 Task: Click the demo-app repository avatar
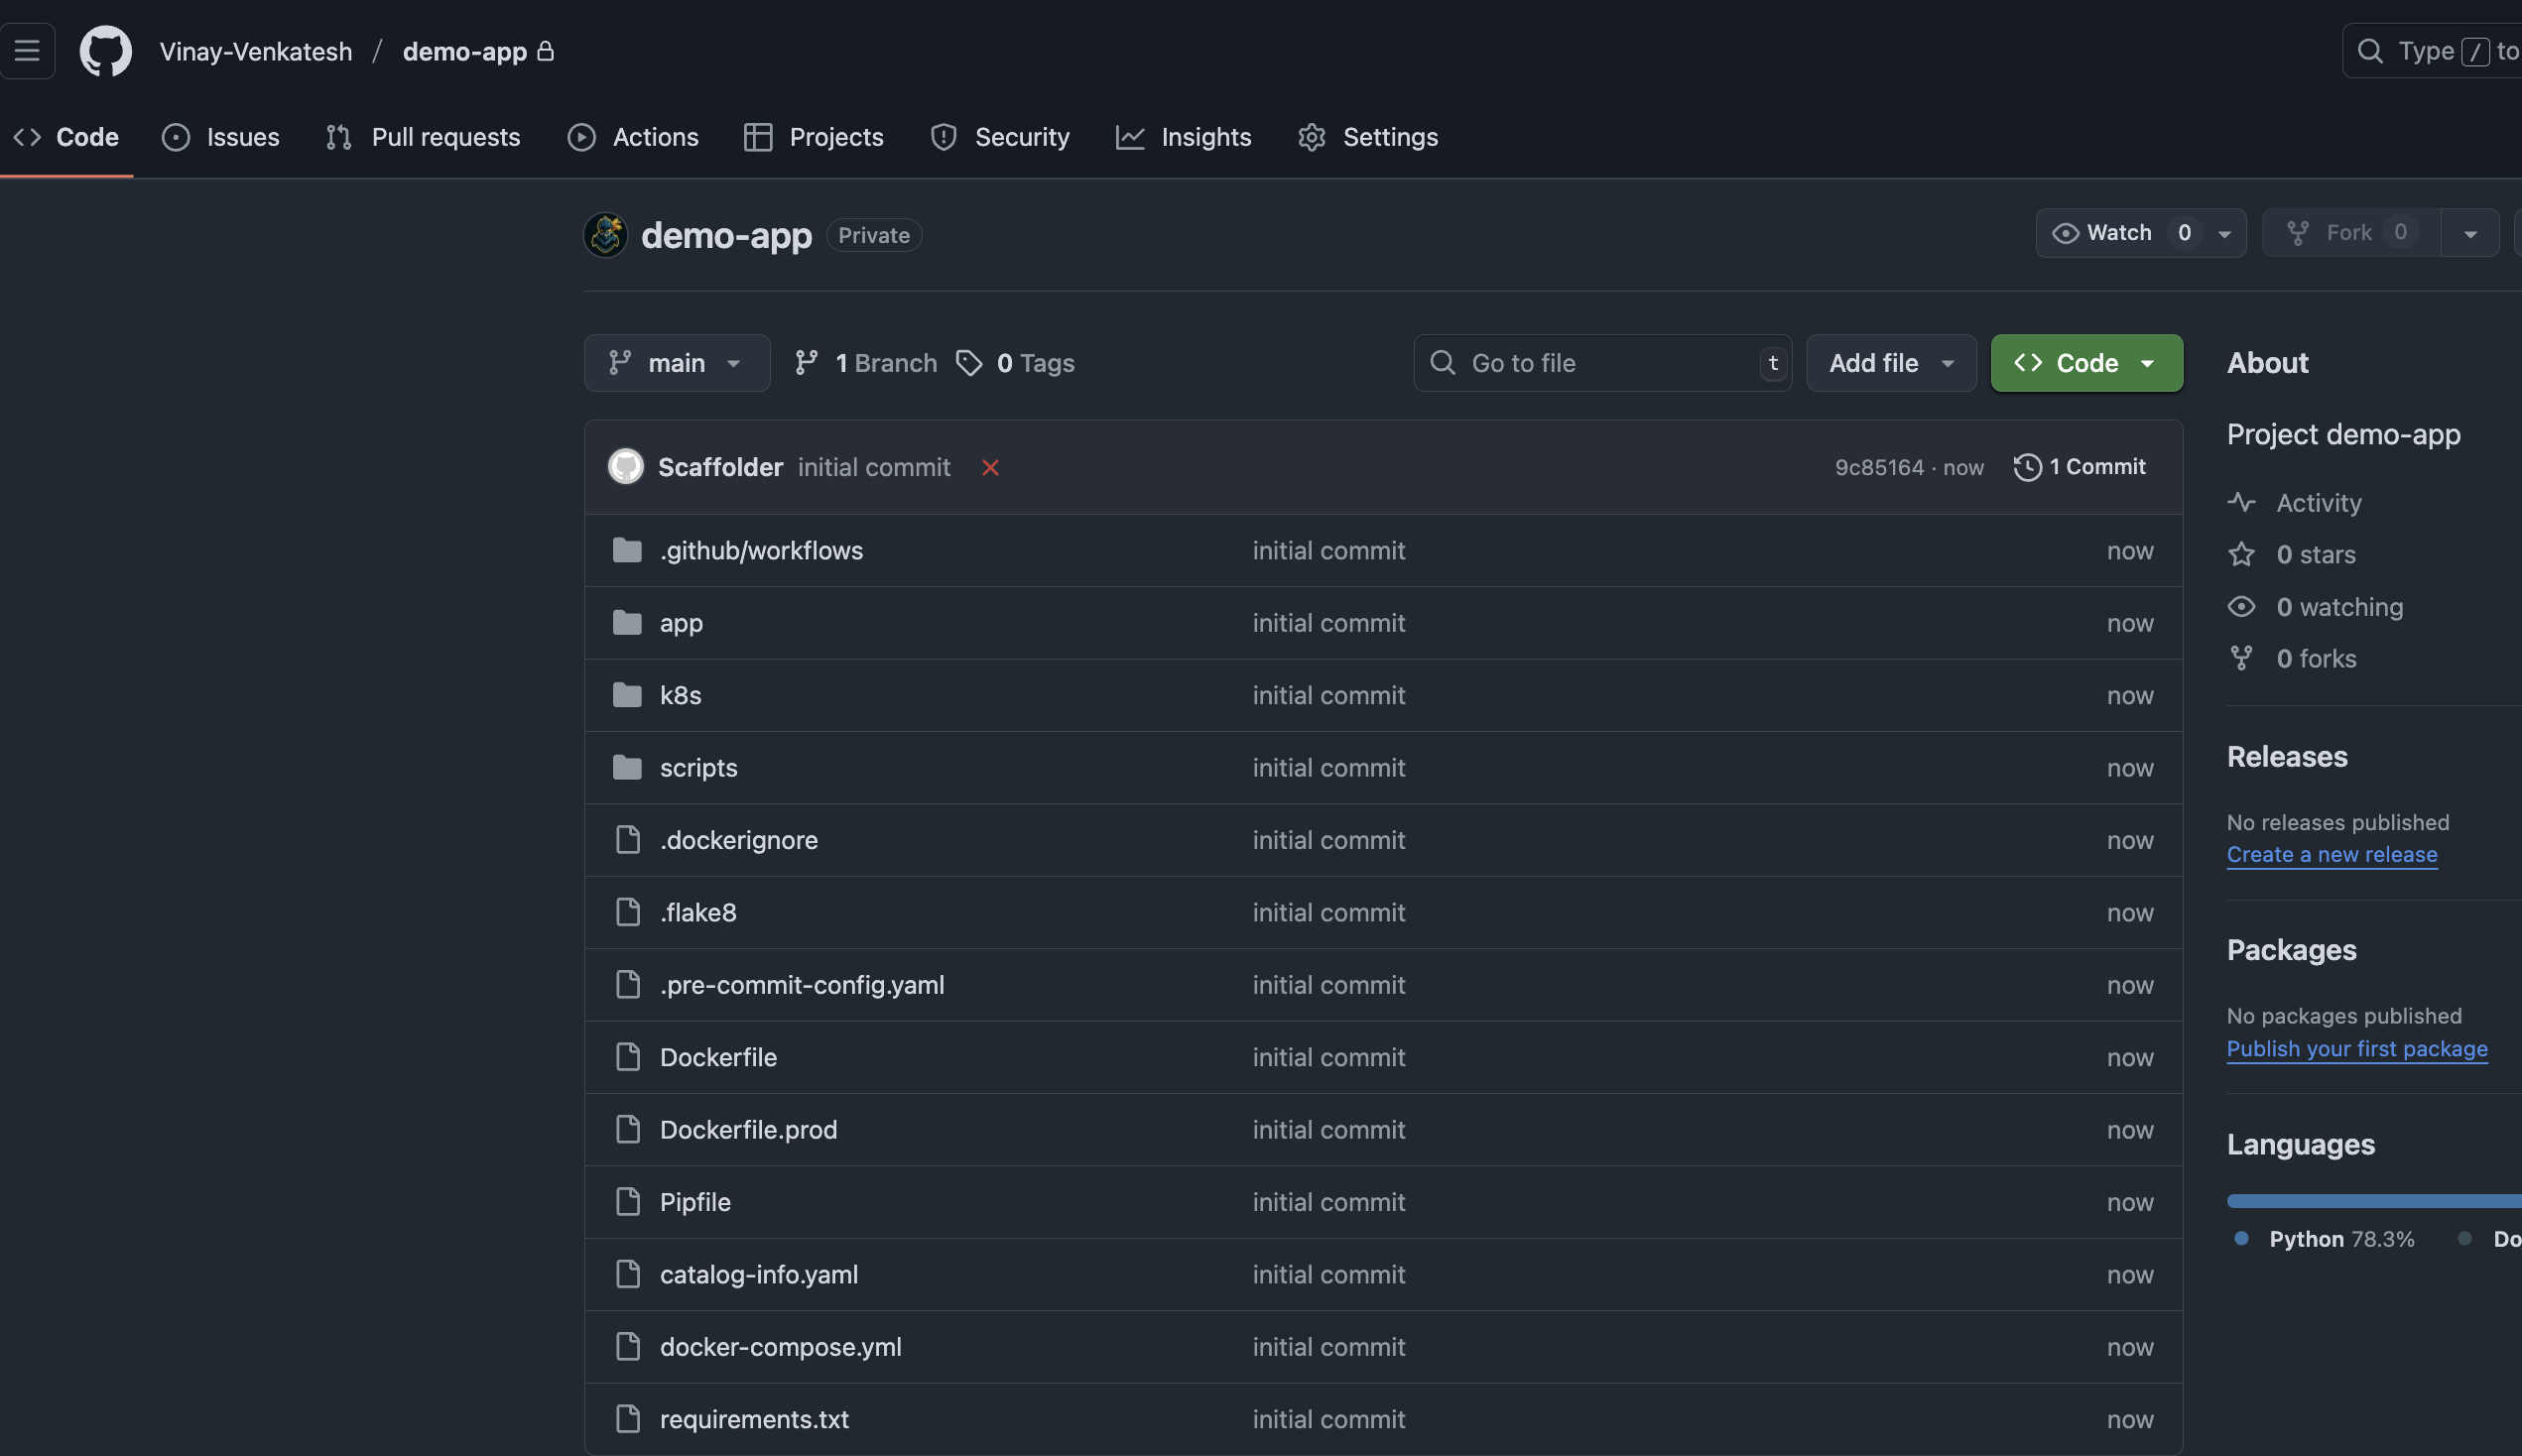point(605,235)
